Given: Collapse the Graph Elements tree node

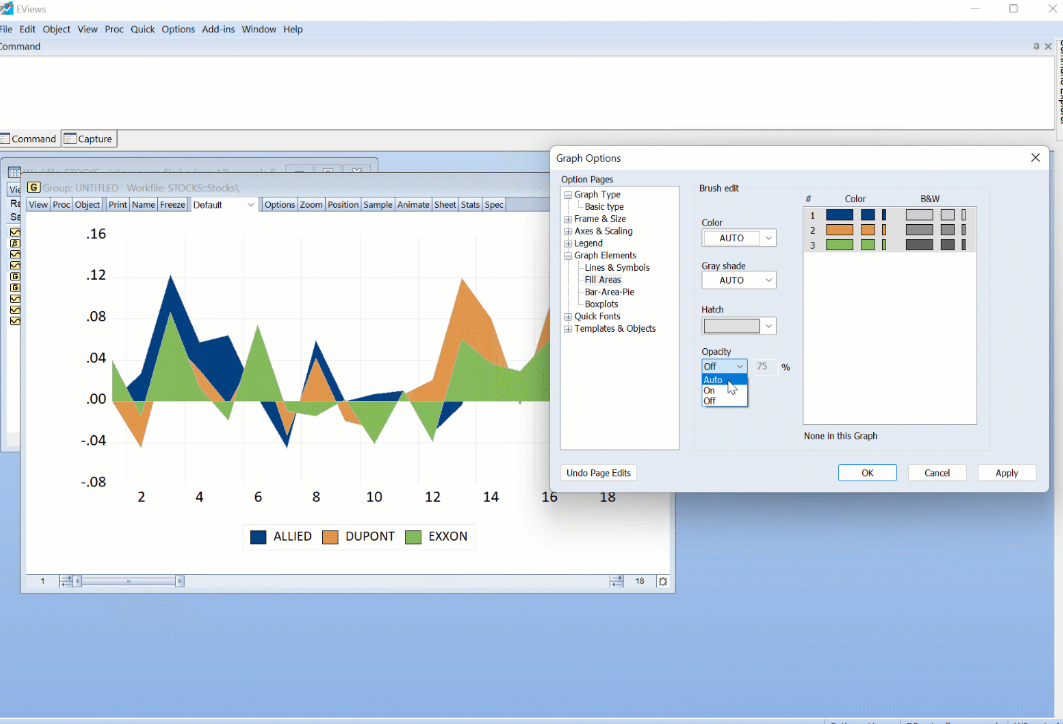Looking at the screenshot, I should [x=568, y=256].
